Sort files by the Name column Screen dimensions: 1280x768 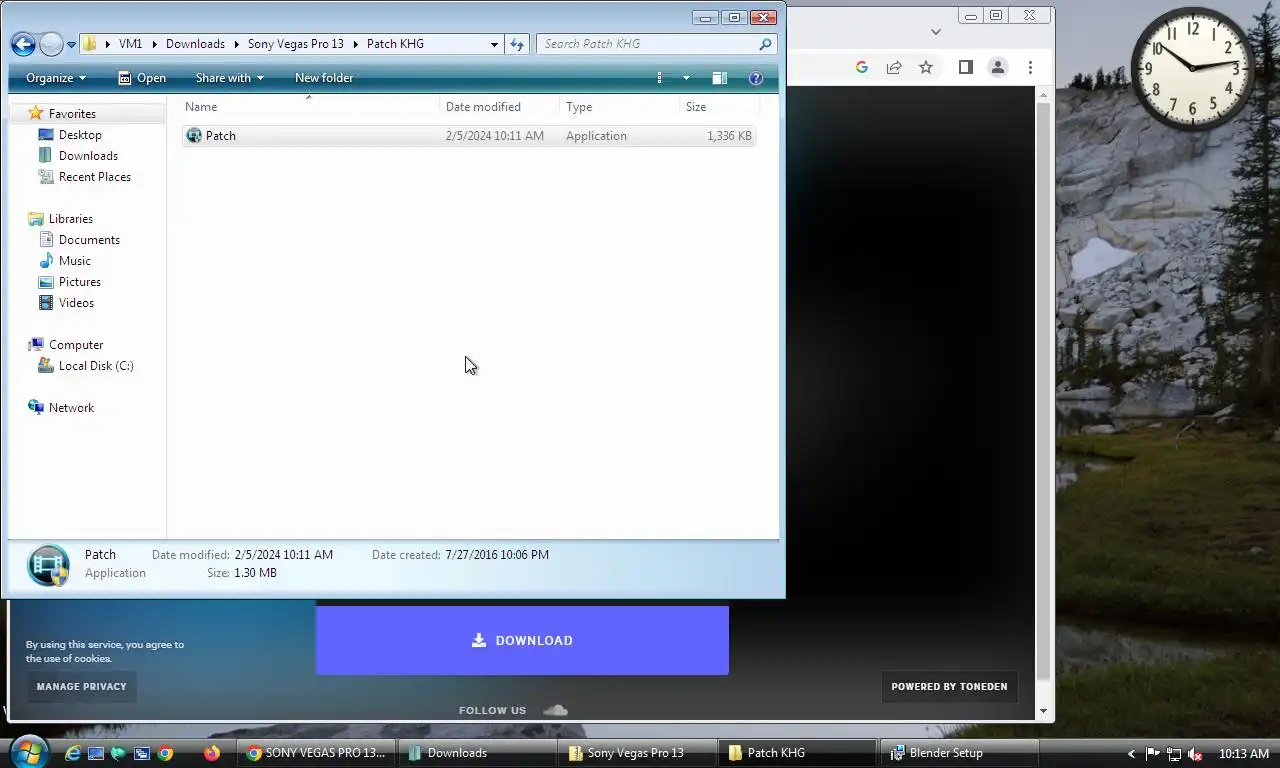[310, 107]
